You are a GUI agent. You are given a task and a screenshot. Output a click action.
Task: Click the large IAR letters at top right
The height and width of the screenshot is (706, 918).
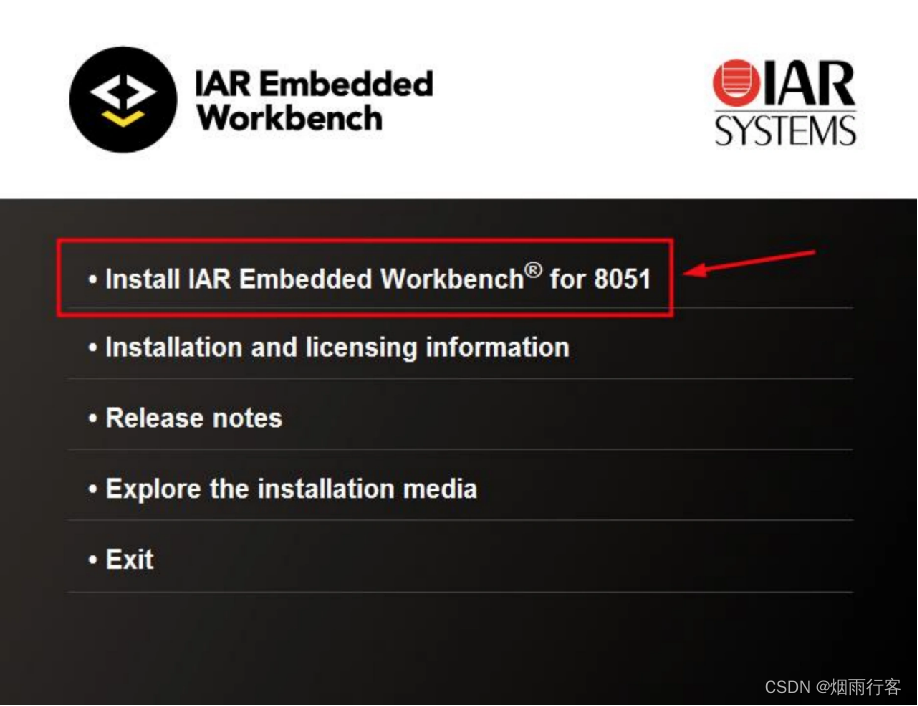click(x=809, y=83)
